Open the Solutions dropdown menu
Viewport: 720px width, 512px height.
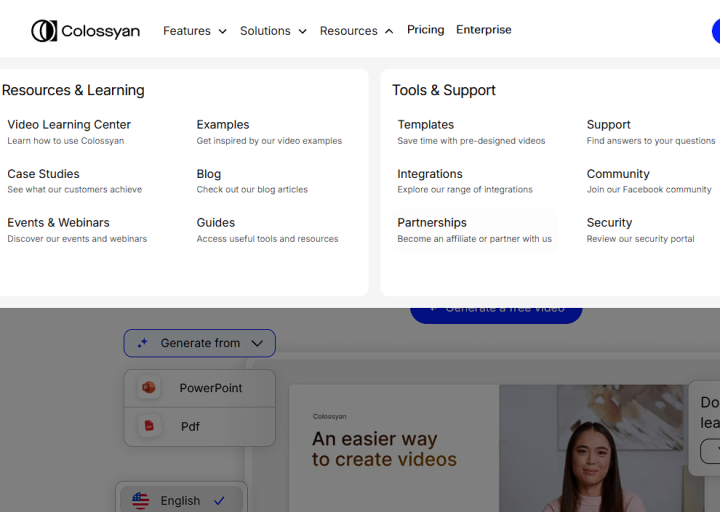pyautogui.click(x=272, y=31)
